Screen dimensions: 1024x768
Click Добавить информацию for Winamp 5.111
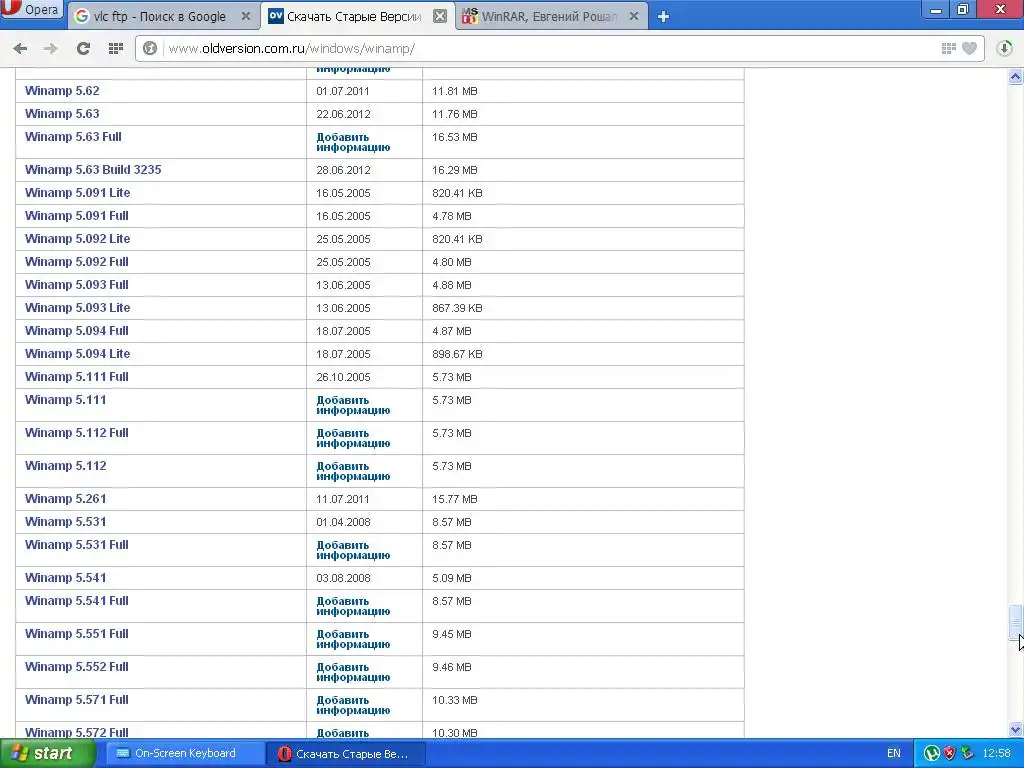tap(353, 406)
